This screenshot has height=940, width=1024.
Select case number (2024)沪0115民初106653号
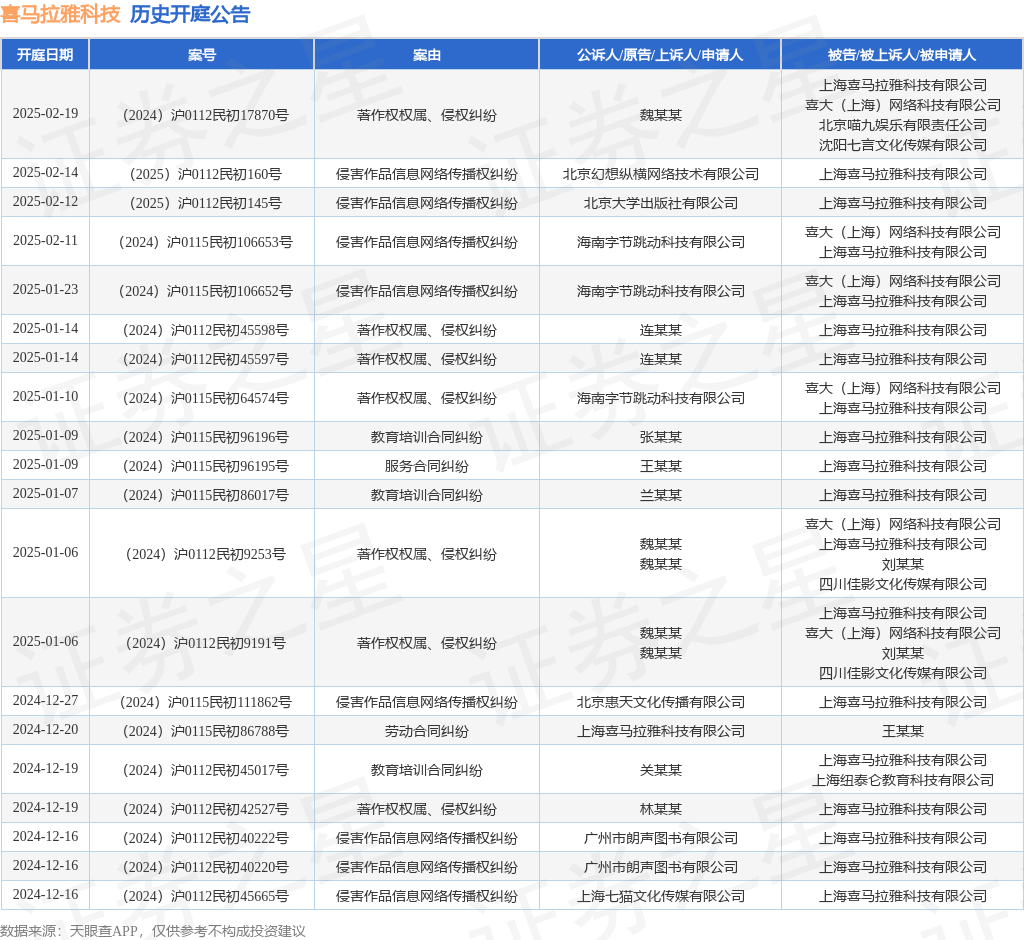click(x=205, y=242)
